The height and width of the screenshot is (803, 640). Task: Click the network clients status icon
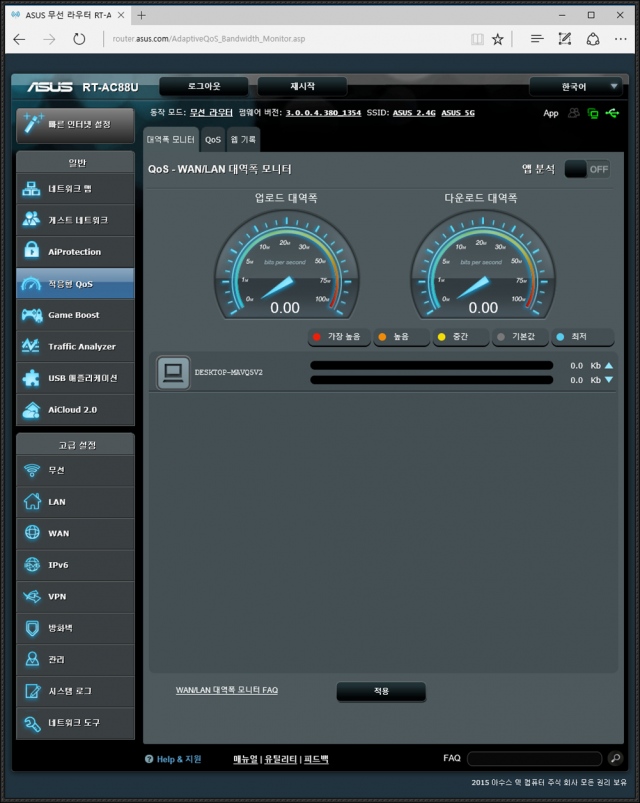pyautogui.click(x=593, y=113)
